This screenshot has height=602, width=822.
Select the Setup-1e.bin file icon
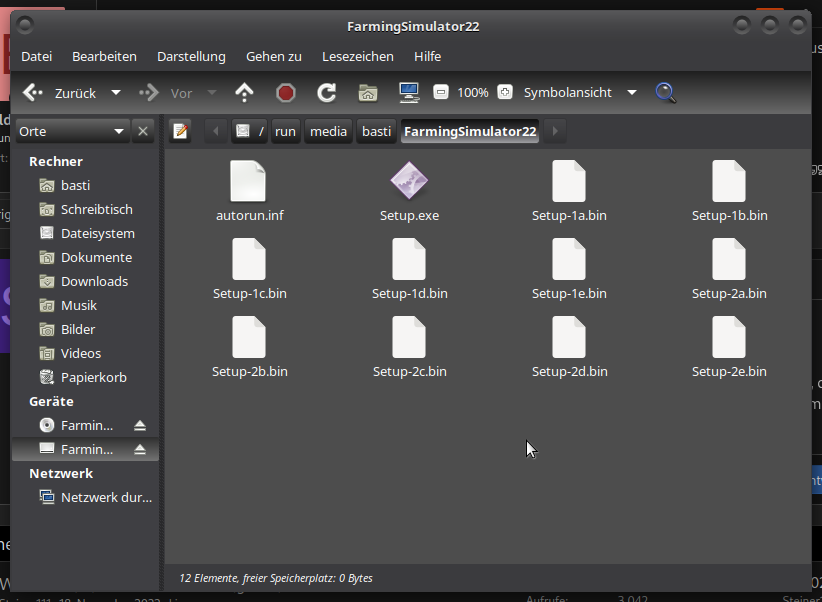tap(569, 260)
